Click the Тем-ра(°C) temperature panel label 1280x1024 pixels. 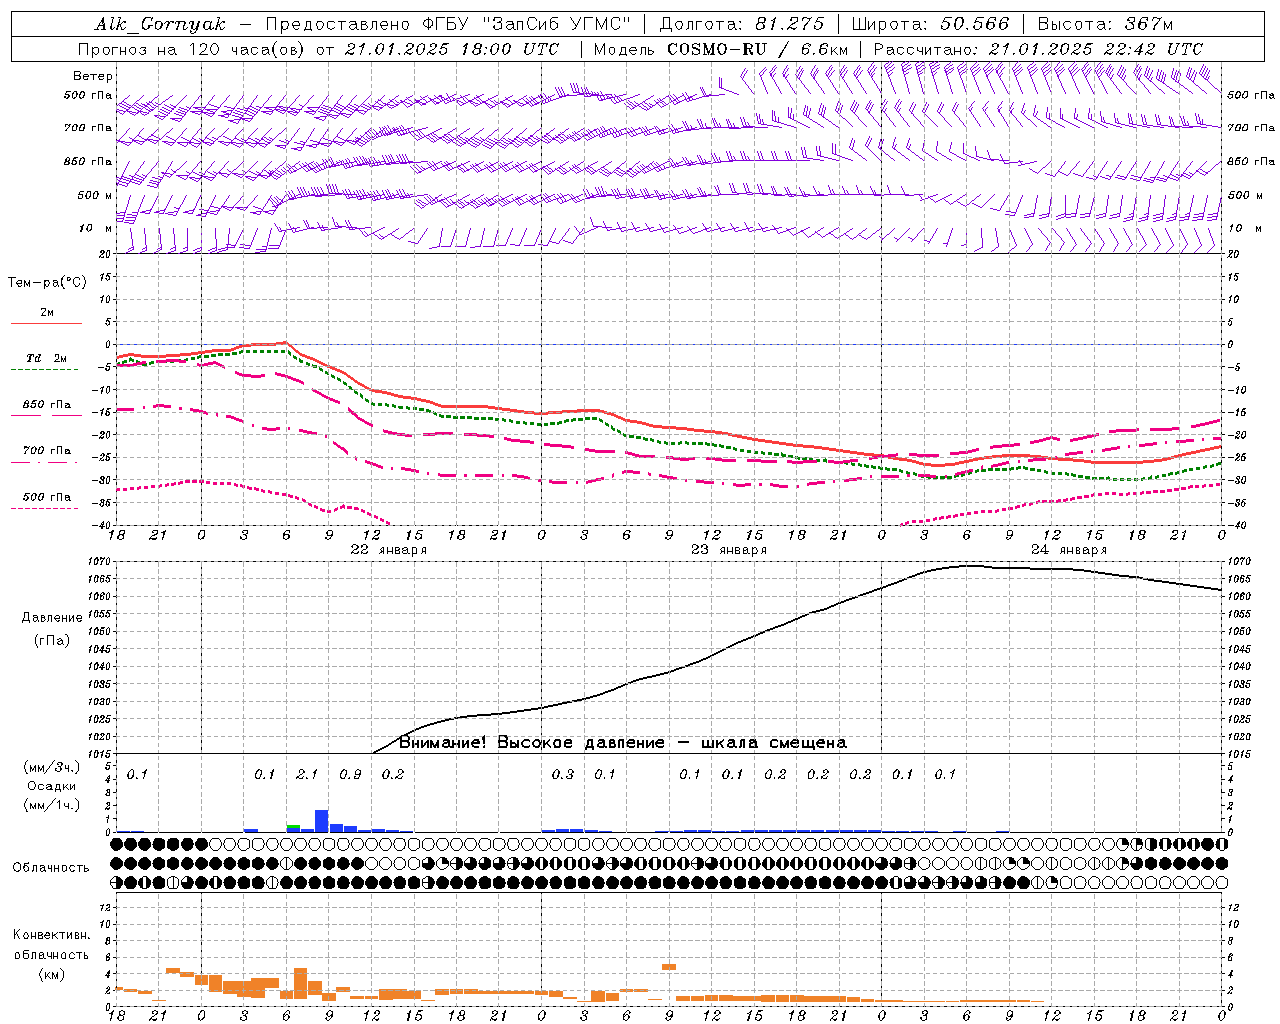[x=47, y=283]
